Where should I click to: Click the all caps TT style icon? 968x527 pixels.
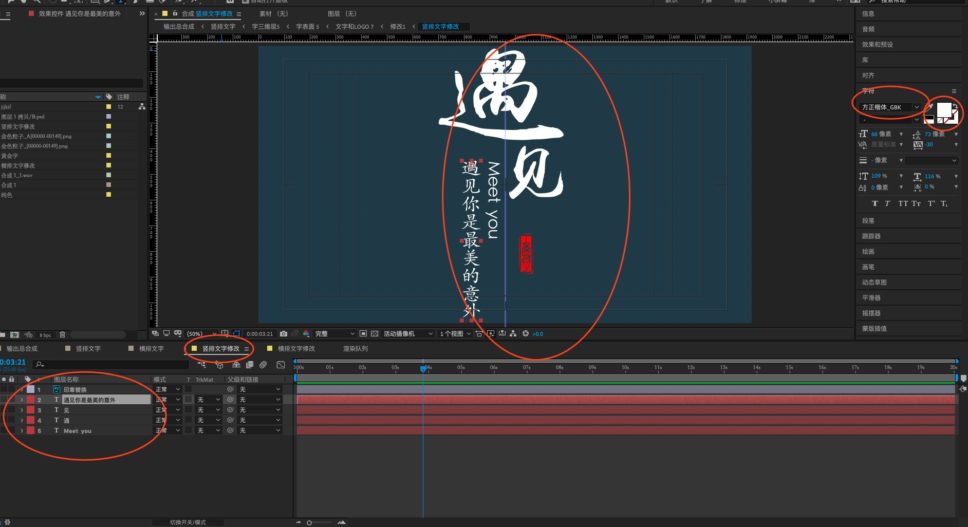[902, 203]
